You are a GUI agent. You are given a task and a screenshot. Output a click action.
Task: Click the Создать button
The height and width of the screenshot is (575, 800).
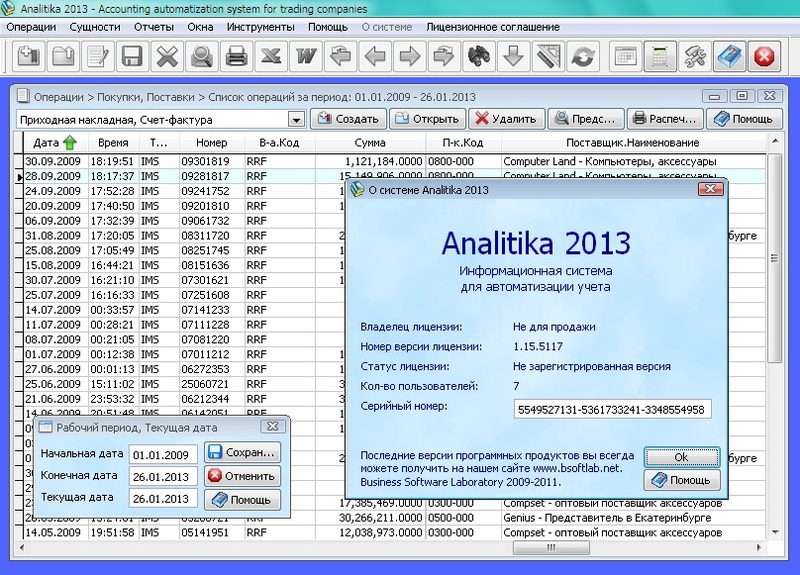click(348, 119)
